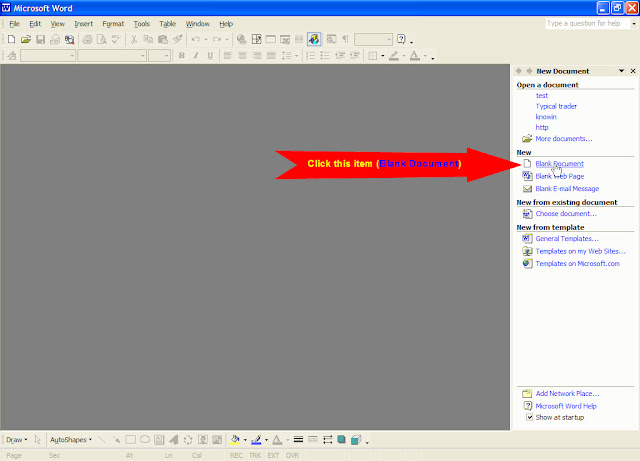This screenshot has height=461, width=640.
Task: Click the Blank Web Page link
Action: click(x=560, y=176)
